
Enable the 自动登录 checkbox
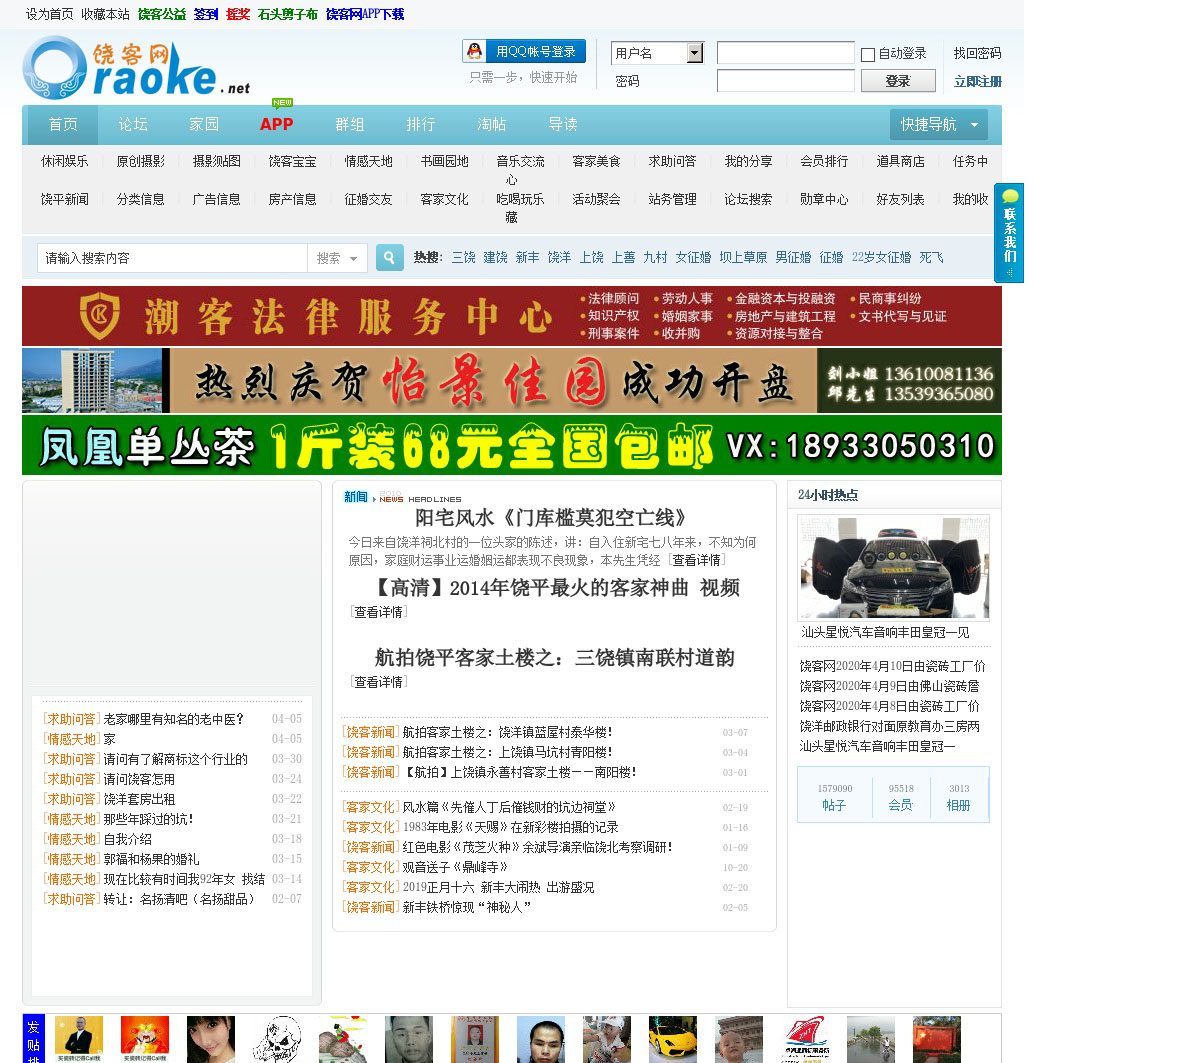point(868,55)
